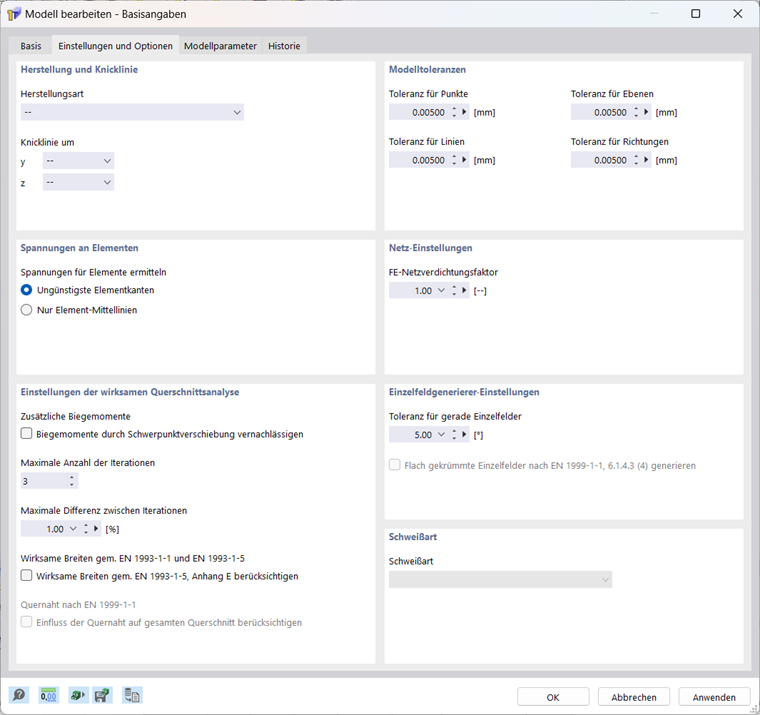Click the Anwenden button
Viewport: 760px width, 715px height.
click(714, 697)
